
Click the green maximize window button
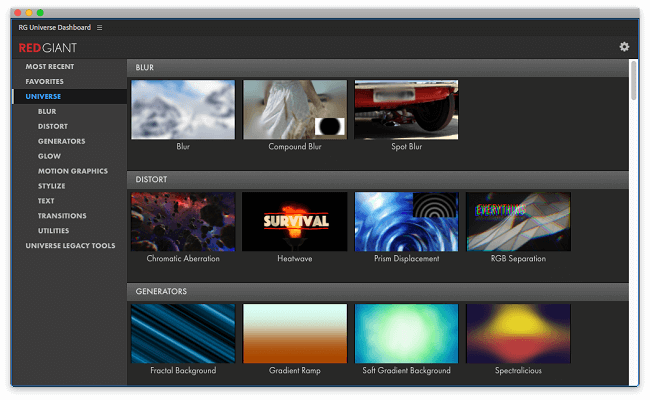(x=40, y=13)
